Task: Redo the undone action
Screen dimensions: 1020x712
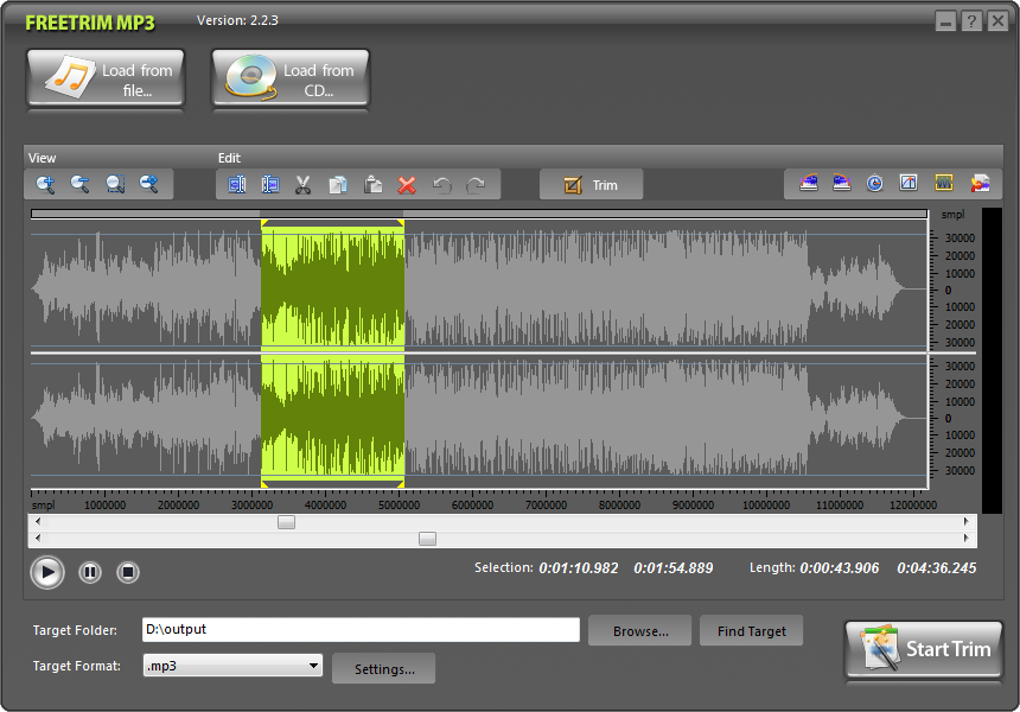Action: click(476, 184)
